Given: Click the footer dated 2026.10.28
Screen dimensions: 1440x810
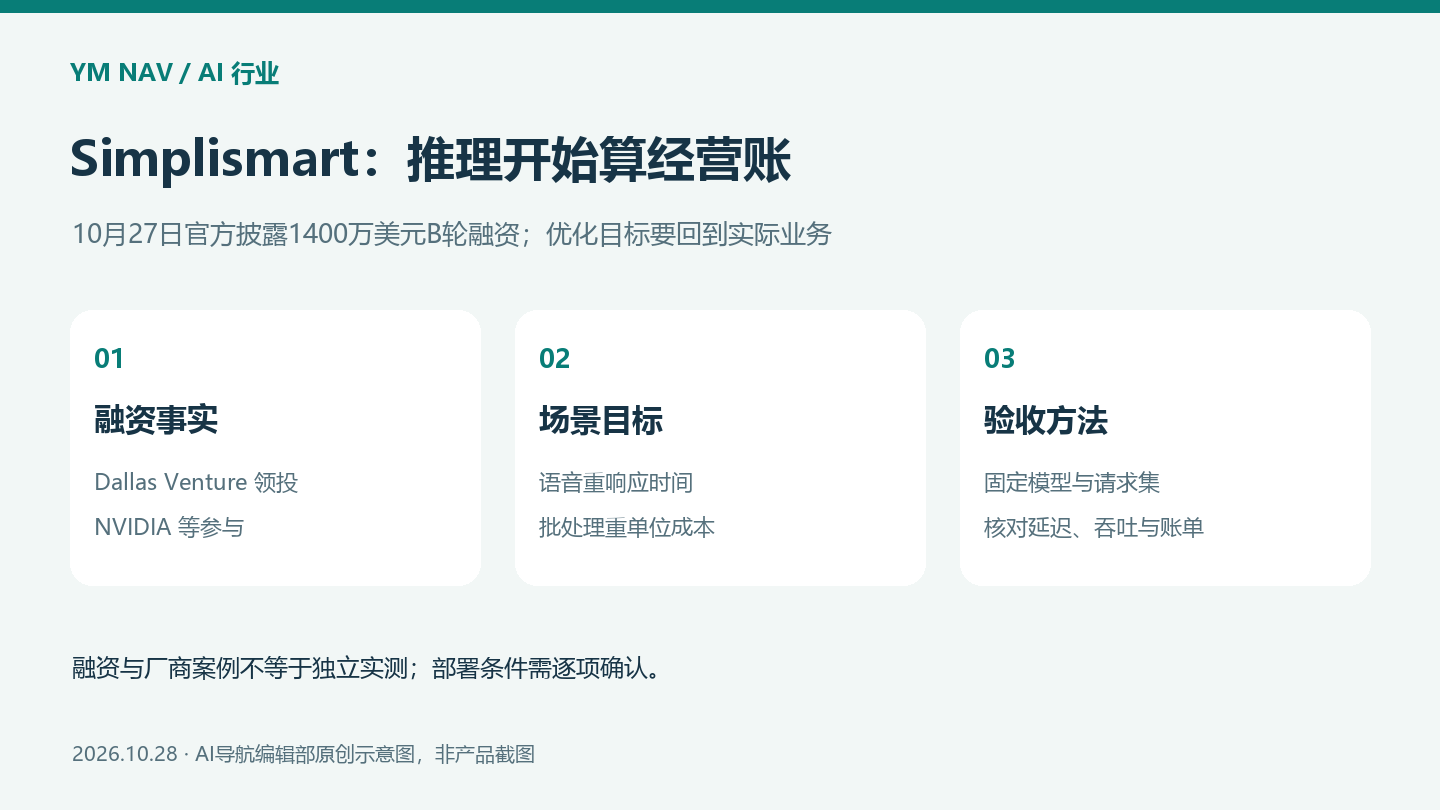Looking at the screenshot, I should [x=303, y=754].
